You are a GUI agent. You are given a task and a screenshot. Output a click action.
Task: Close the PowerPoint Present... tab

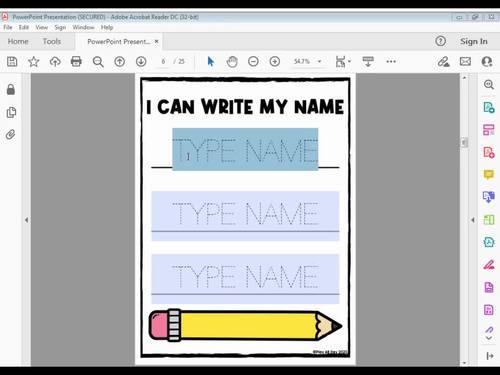(156, 41)
